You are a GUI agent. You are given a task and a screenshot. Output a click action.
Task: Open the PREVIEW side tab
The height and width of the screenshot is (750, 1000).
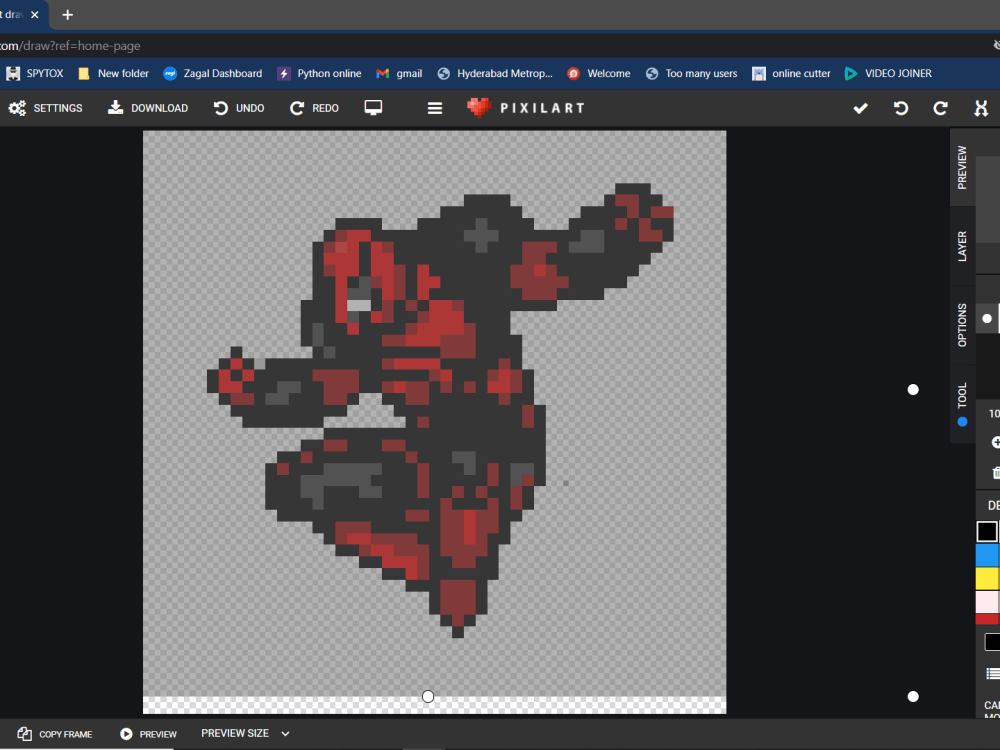pyautogui.click(x=962, y=168)
